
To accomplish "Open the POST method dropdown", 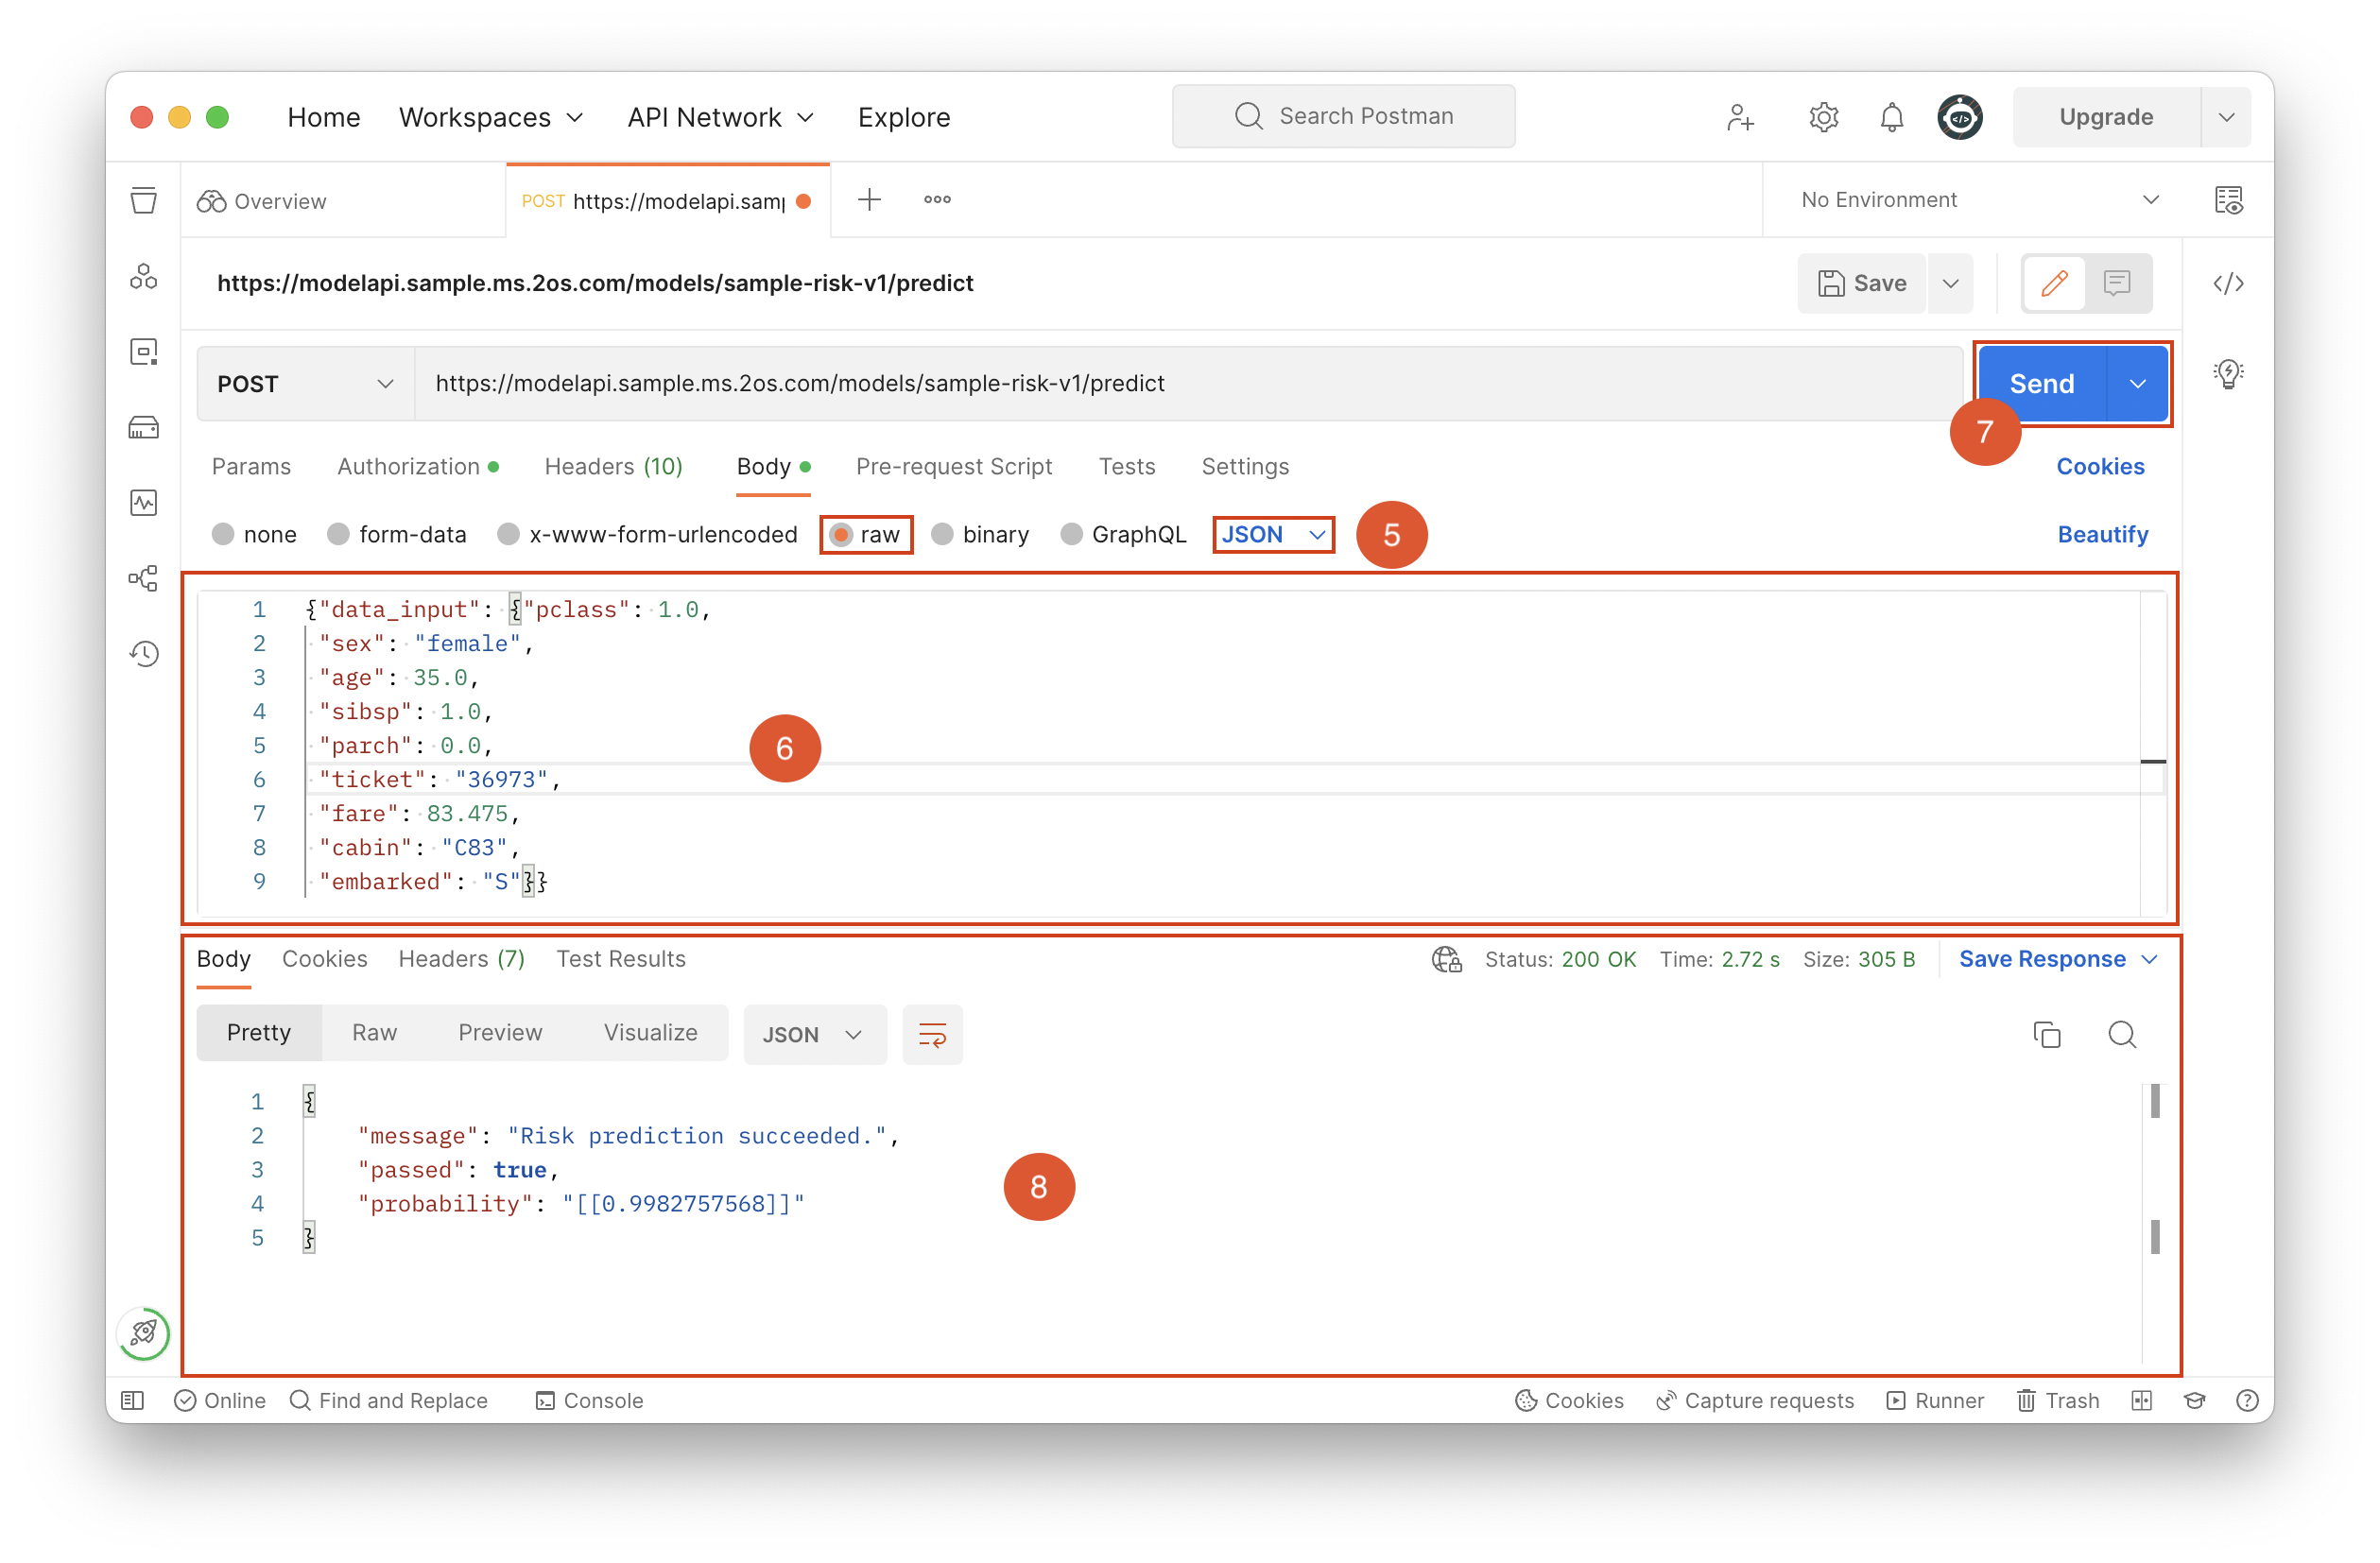I will coord(305,384).
